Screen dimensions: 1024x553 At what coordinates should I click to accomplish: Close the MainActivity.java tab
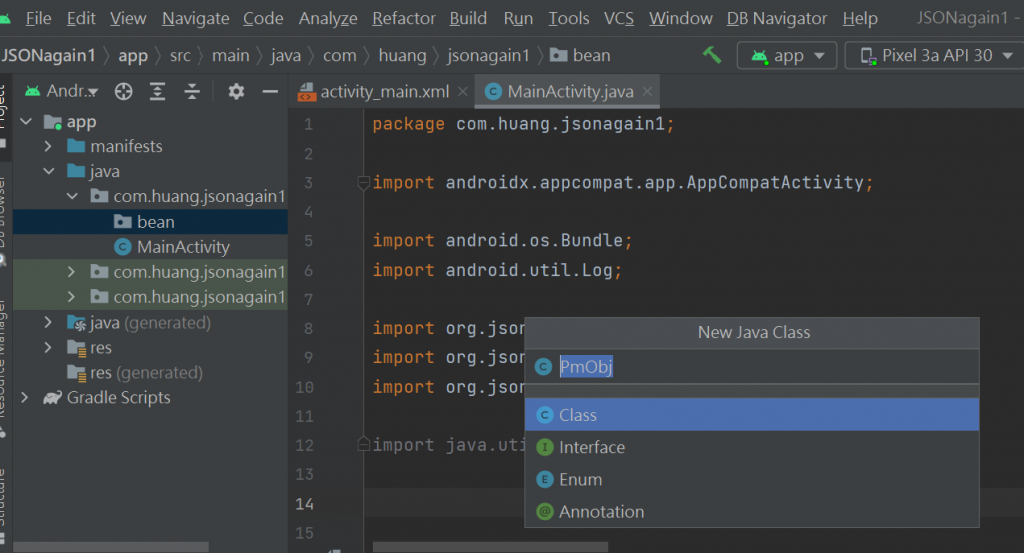(x=647, y=92)
